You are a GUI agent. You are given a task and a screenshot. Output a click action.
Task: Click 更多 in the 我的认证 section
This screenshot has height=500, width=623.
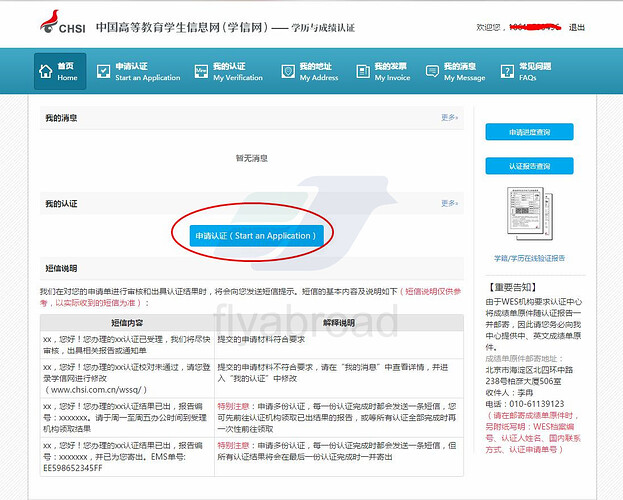pos(449,203)
